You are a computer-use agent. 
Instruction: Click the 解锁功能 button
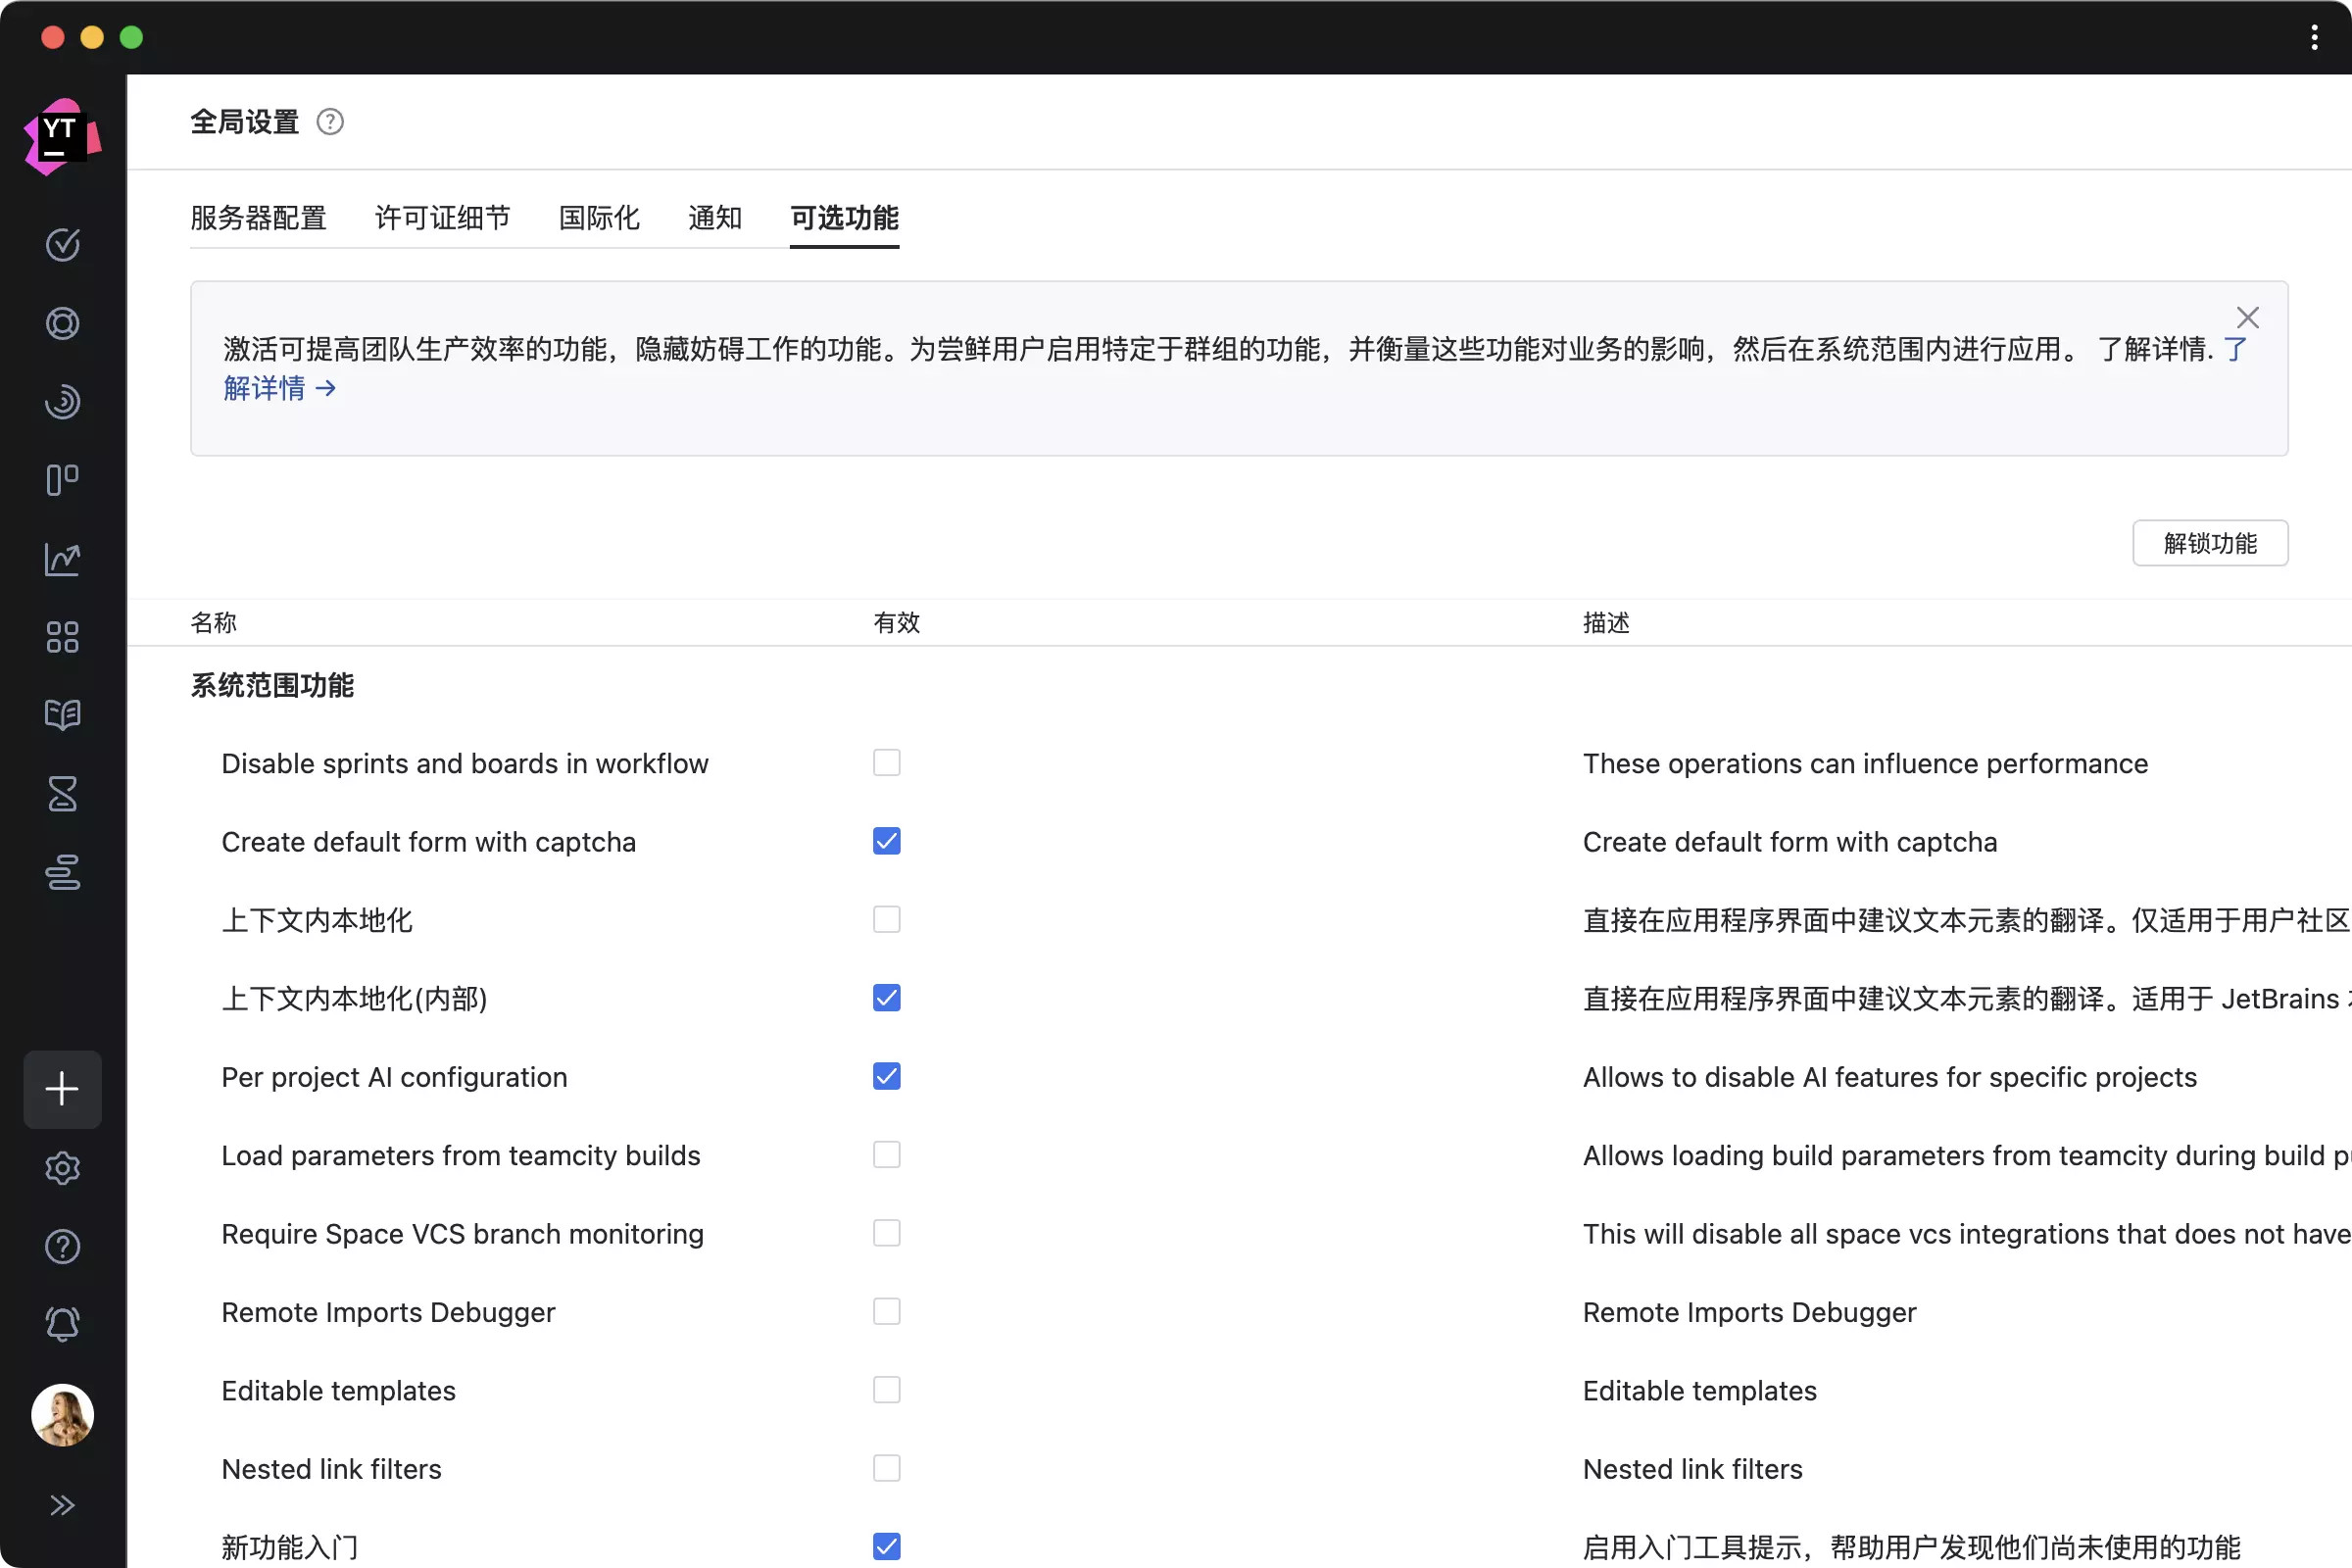2209,543
